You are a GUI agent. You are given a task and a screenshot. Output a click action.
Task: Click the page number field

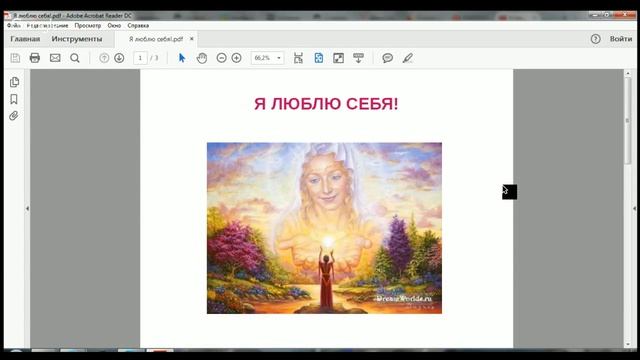[140, 58]
